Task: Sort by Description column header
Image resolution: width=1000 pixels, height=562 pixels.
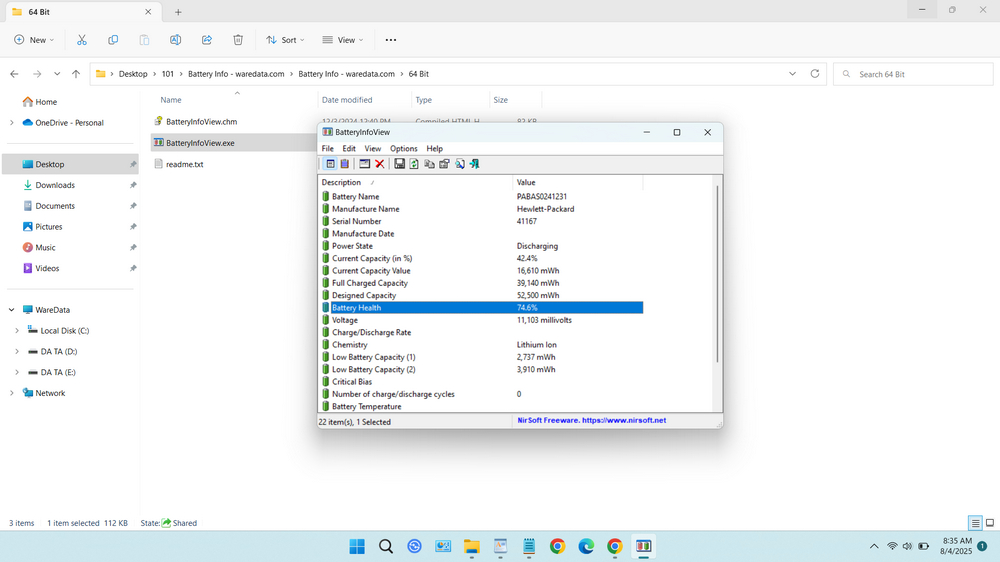Action: click(x=415, y=182)
